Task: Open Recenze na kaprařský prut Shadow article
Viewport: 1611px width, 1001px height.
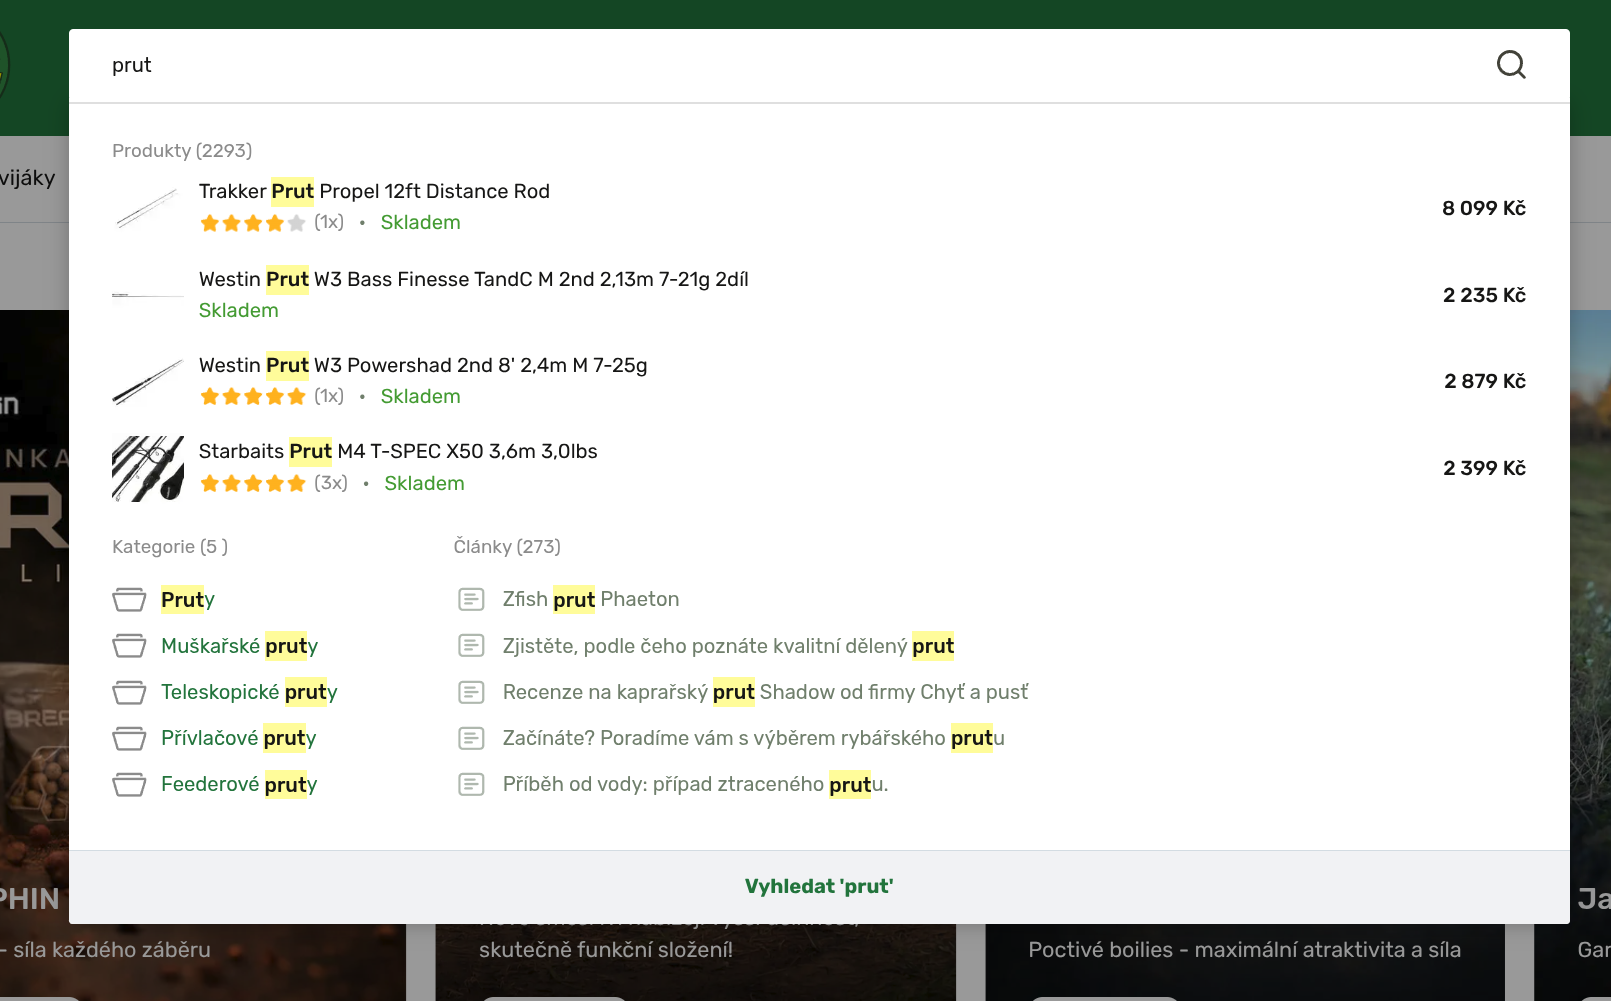Action: [x=765, y=692]
